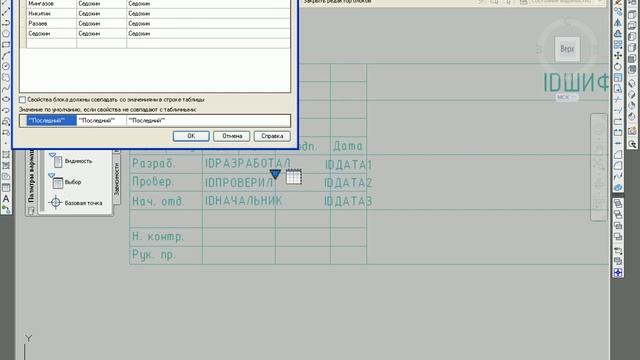Image resolution: width=640 pixels, height=360 pixels.
Task: Select the Polyline tool in Draw toolbar
Action: coord(6,22)
